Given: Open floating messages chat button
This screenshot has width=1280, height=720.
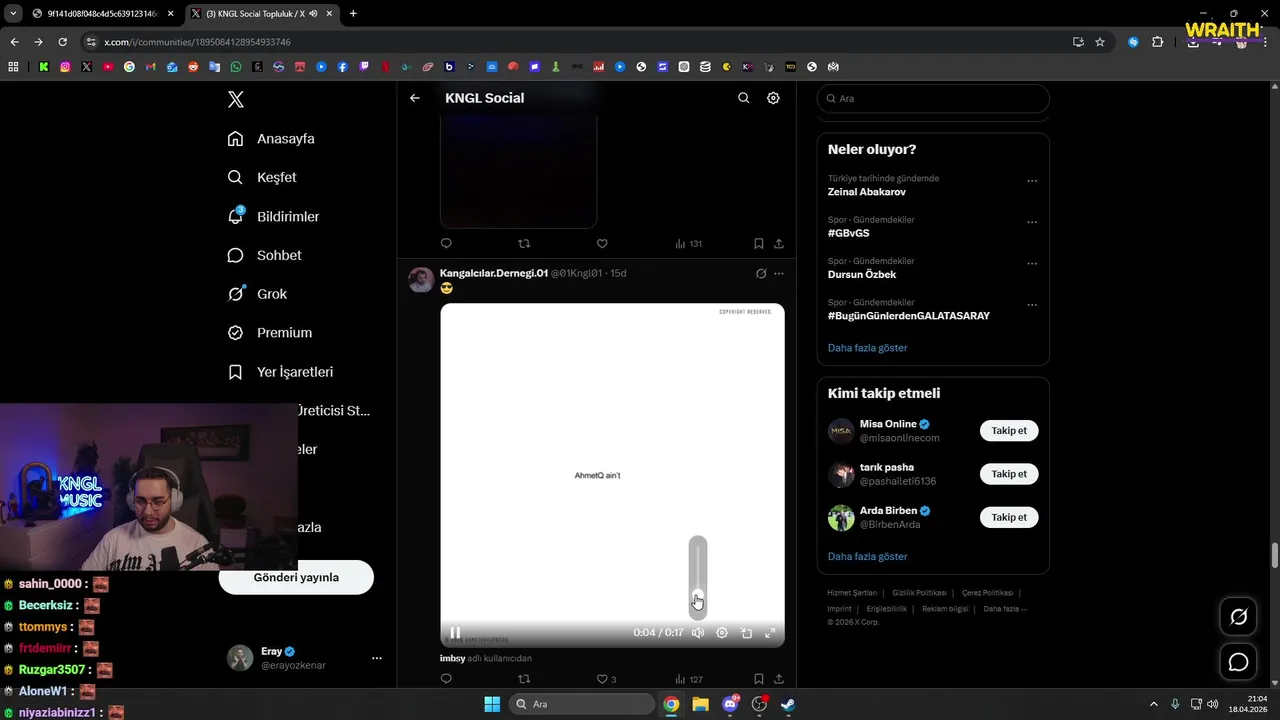Looking at the screenshot, I should coord(1238,662).
